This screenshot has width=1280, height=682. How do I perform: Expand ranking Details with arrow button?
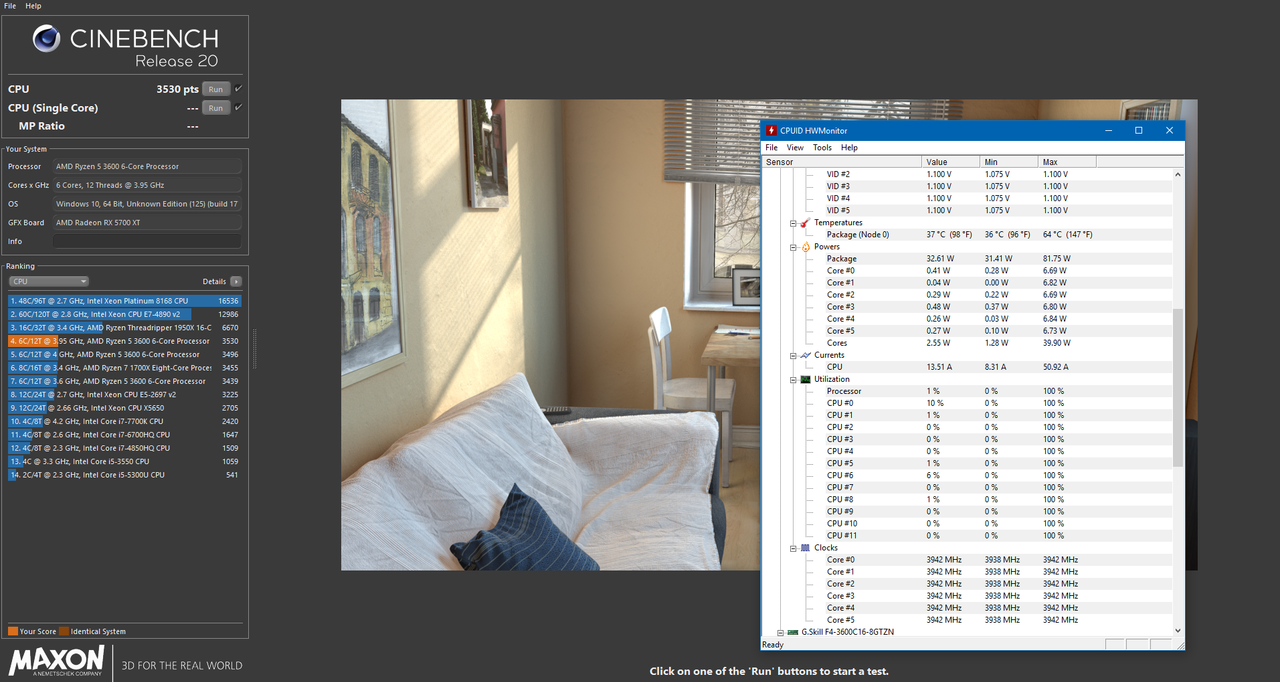(236, 282)
